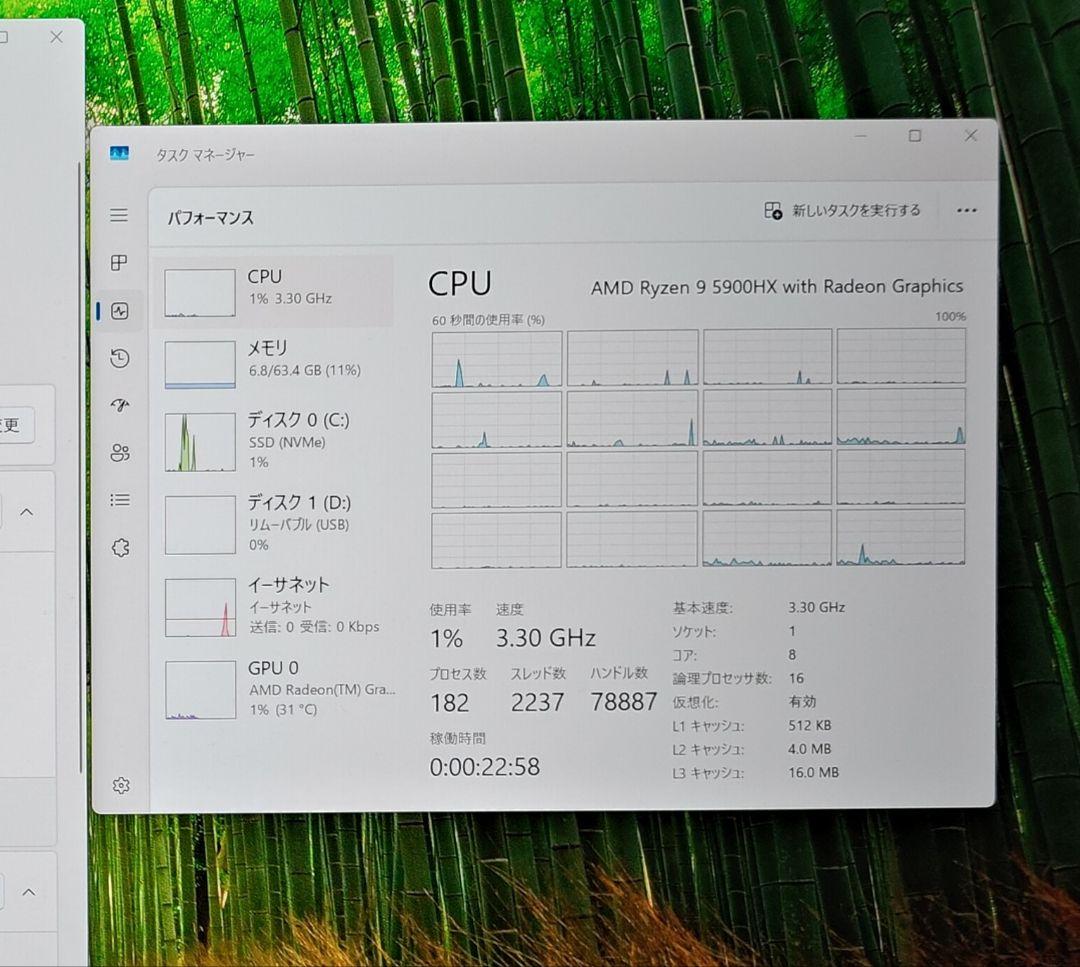The width and height of the screenshot is (1080, 967).
Task: Click the first logical processor usage graph
Action: point(497,359)
